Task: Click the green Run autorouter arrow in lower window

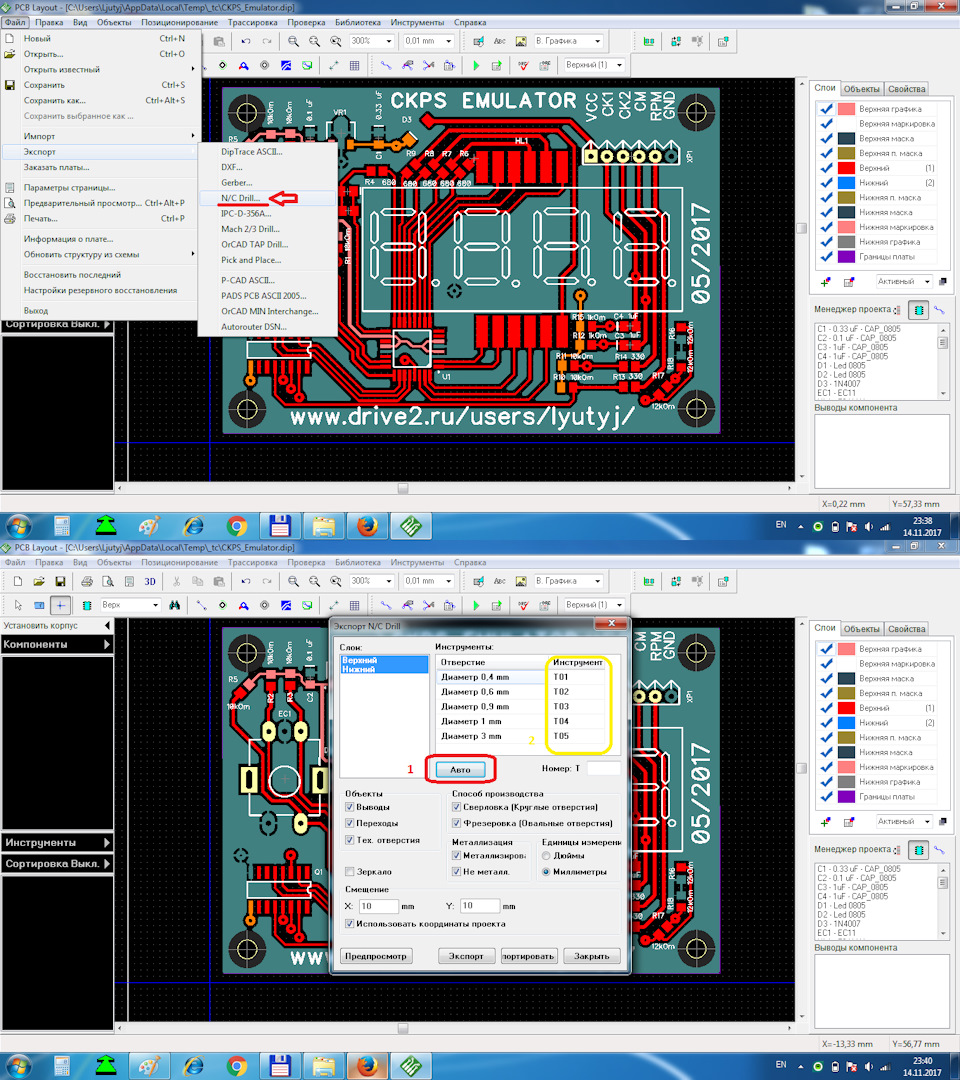Action: pyautogui.click(x=476, y=605)
